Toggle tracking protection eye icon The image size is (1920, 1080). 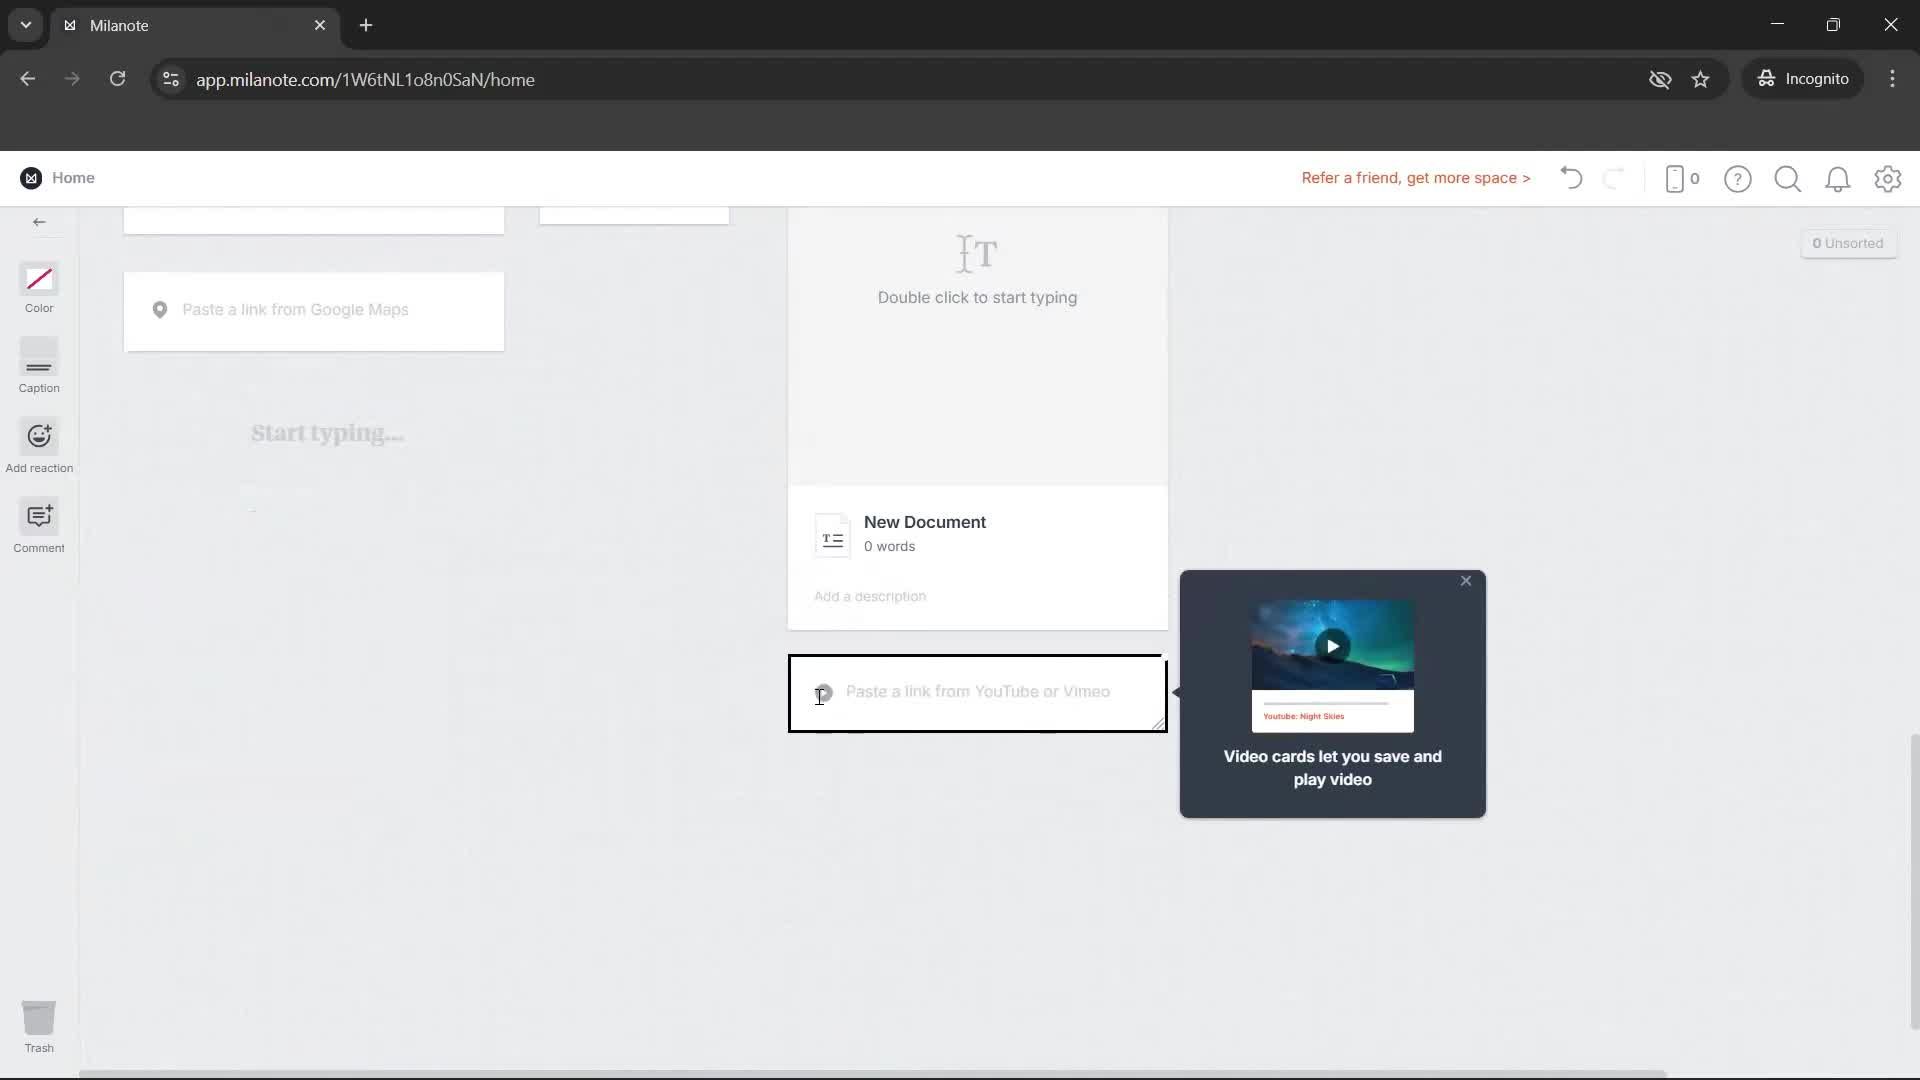click(1661, 79)
